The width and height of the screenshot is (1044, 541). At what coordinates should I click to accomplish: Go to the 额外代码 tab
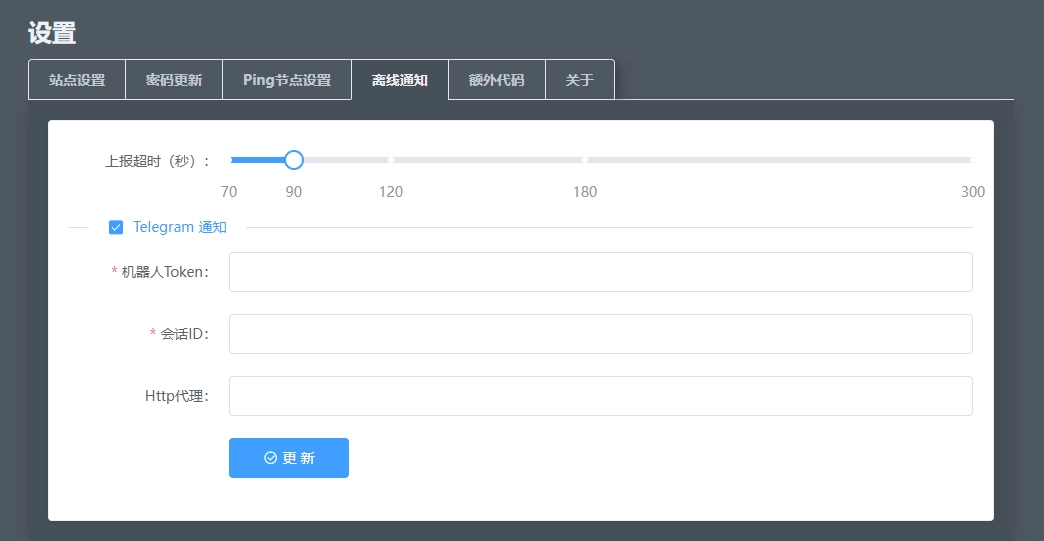click(497, 80)
